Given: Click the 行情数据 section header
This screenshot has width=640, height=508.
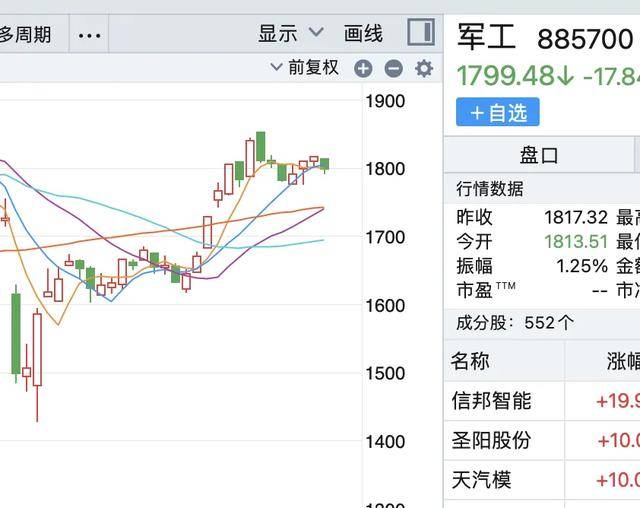Looking at the screenshot, I should (490, 189).
